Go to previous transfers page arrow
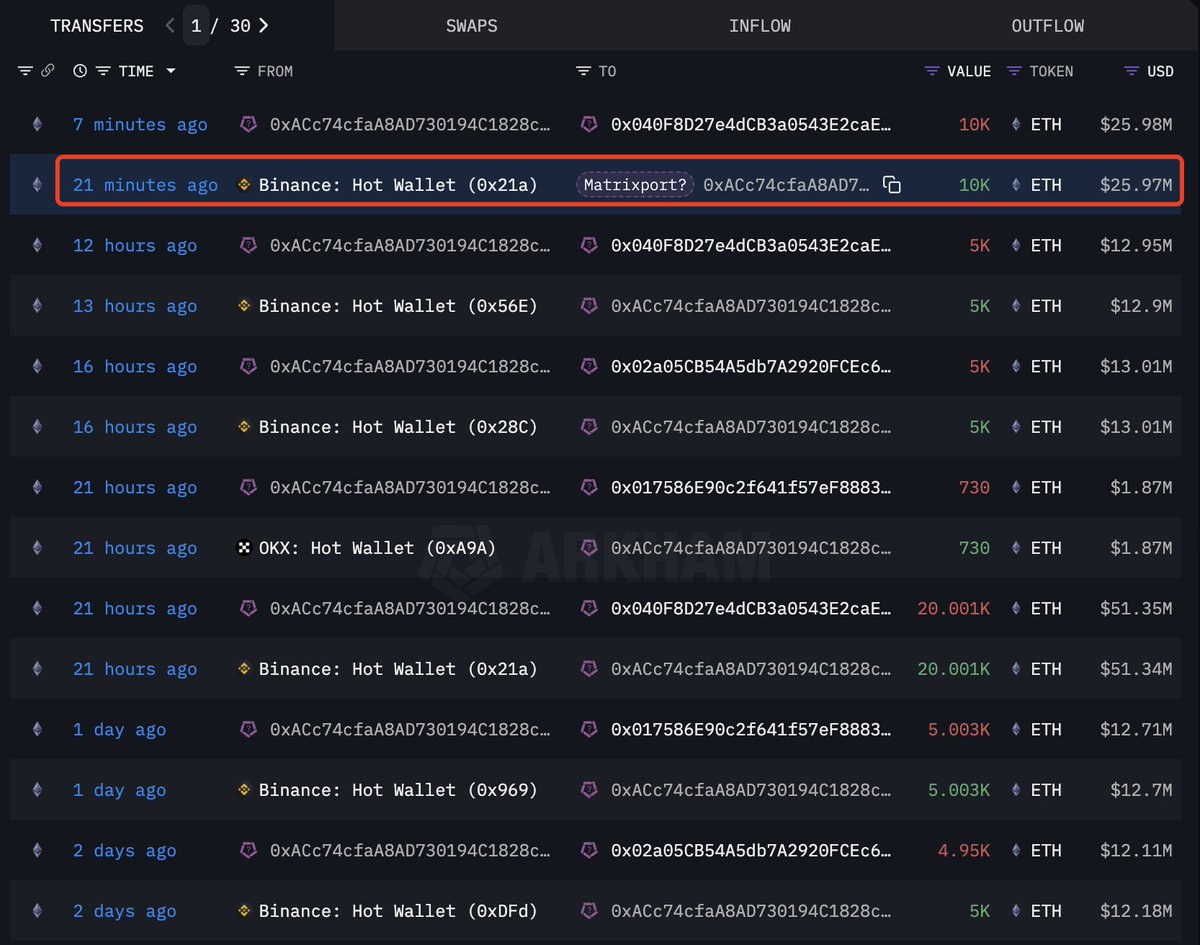1200x945 pixels. click(x=170, y=26)
